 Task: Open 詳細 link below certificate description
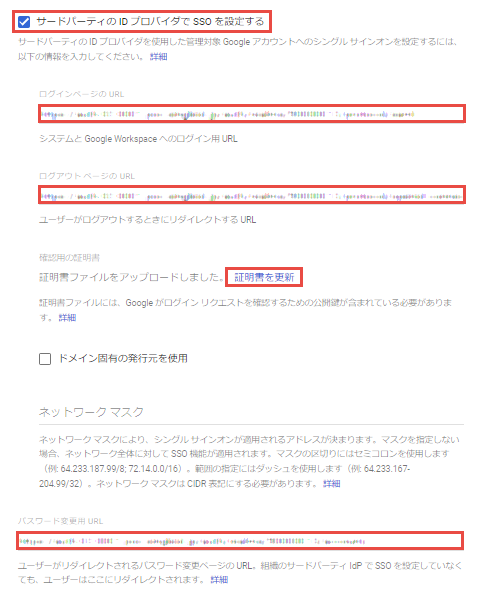tap(67, 318)
